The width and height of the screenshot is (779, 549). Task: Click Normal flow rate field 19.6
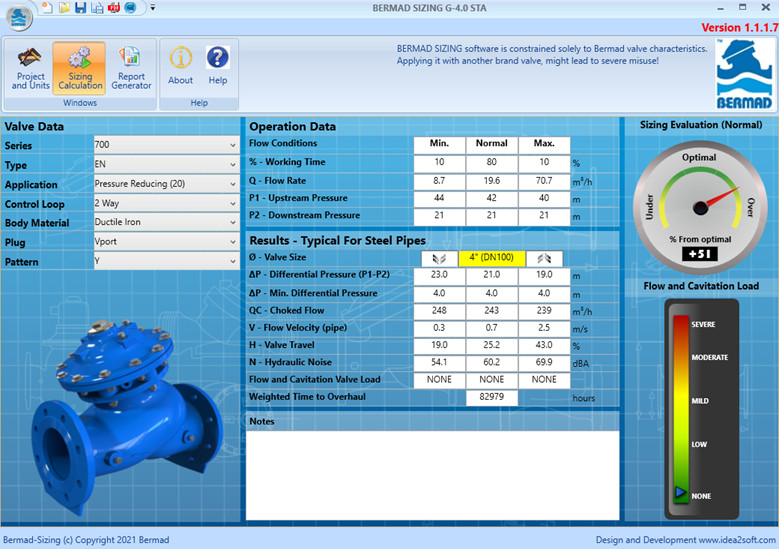pyautogui.click(x=492, y=181)
